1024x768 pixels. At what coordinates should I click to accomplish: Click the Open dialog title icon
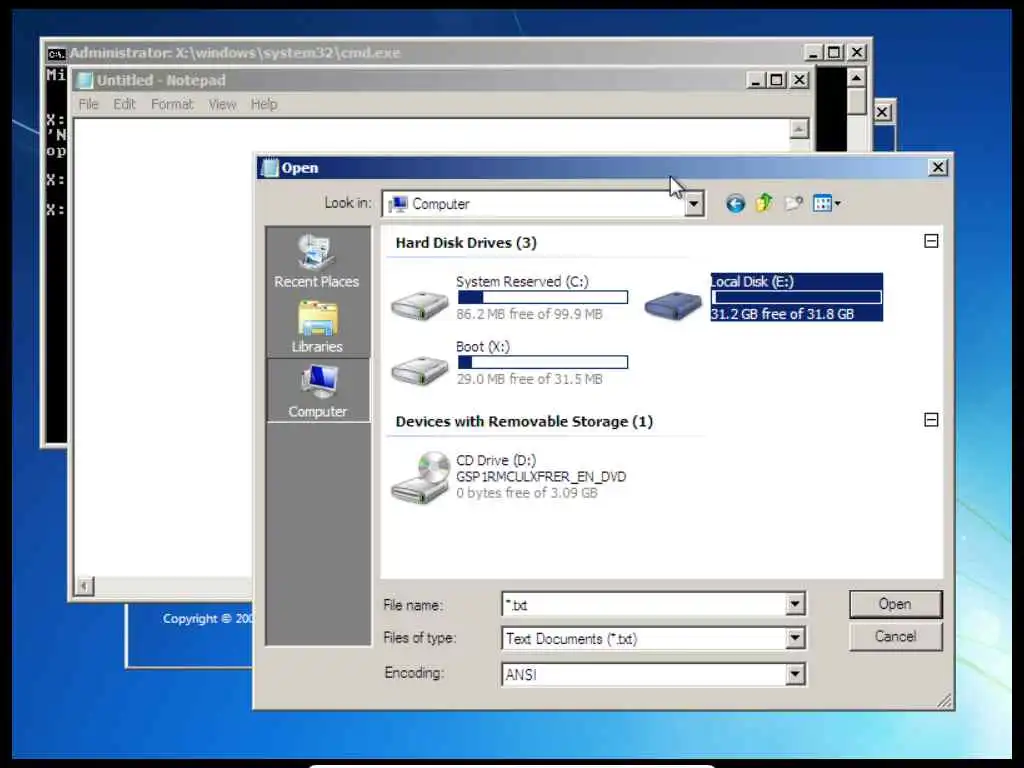pyautogui.click(x=269, y=168)
